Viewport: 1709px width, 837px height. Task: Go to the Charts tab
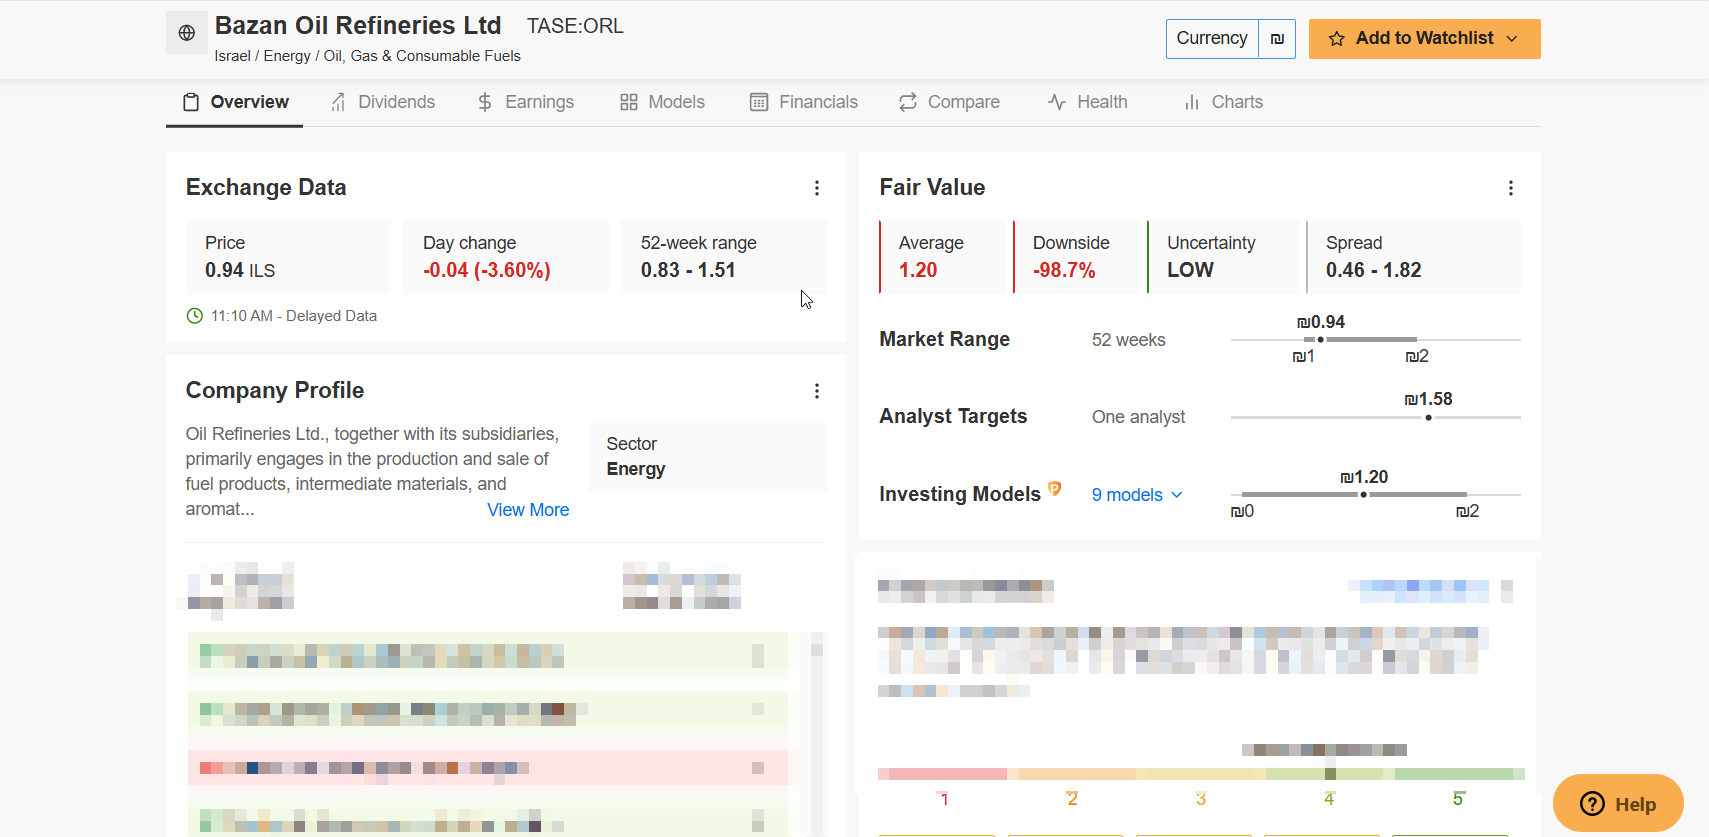1223,102
